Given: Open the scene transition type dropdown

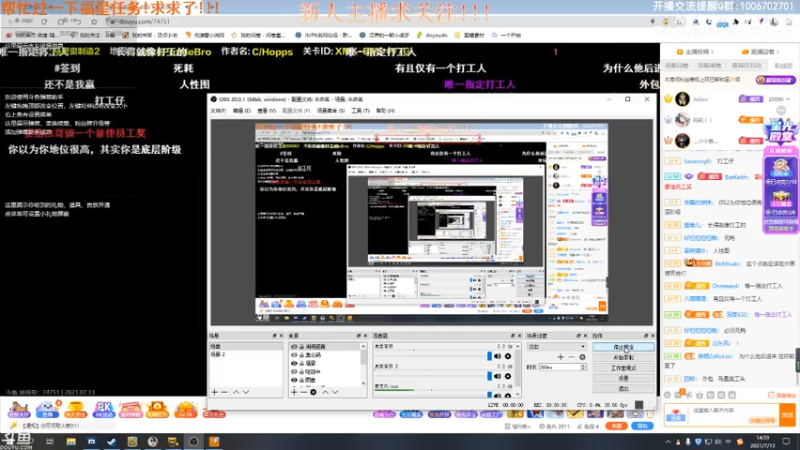Looking at the screenshot, I should (556, 347).
